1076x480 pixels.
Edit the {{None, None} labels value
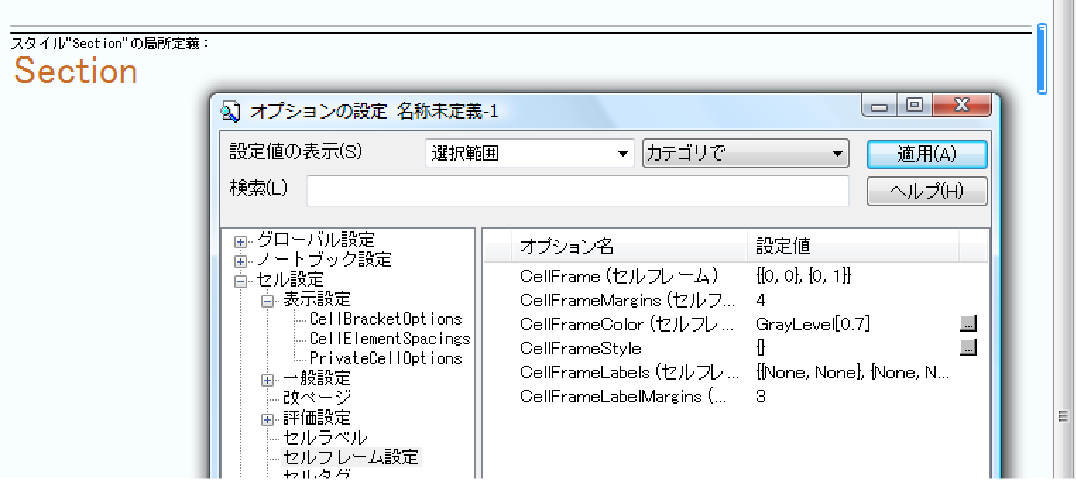852,372
